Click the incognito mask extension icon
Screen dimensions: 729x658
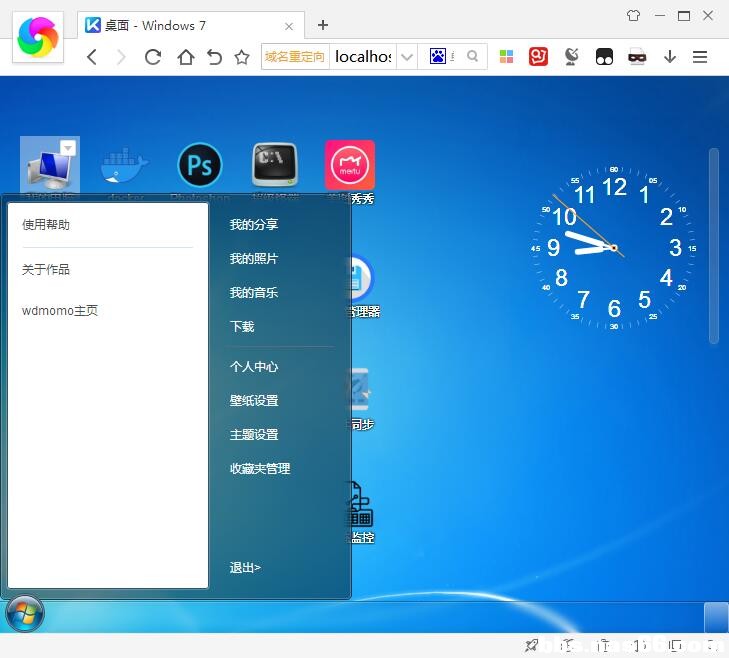pos(636,57)
